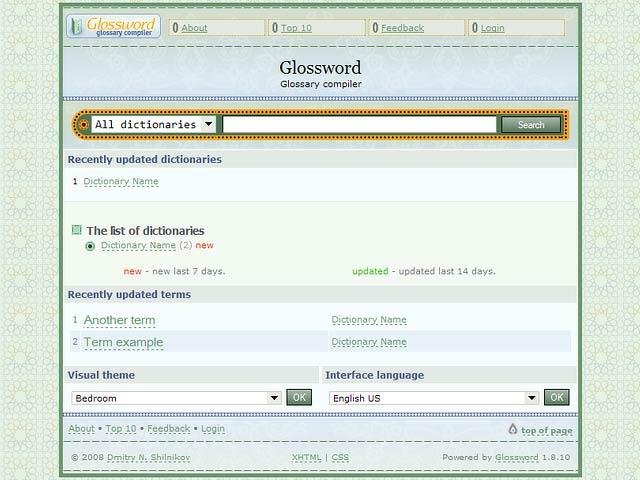
Task: Confirm the interface language with OK
Action: (557, 398)
